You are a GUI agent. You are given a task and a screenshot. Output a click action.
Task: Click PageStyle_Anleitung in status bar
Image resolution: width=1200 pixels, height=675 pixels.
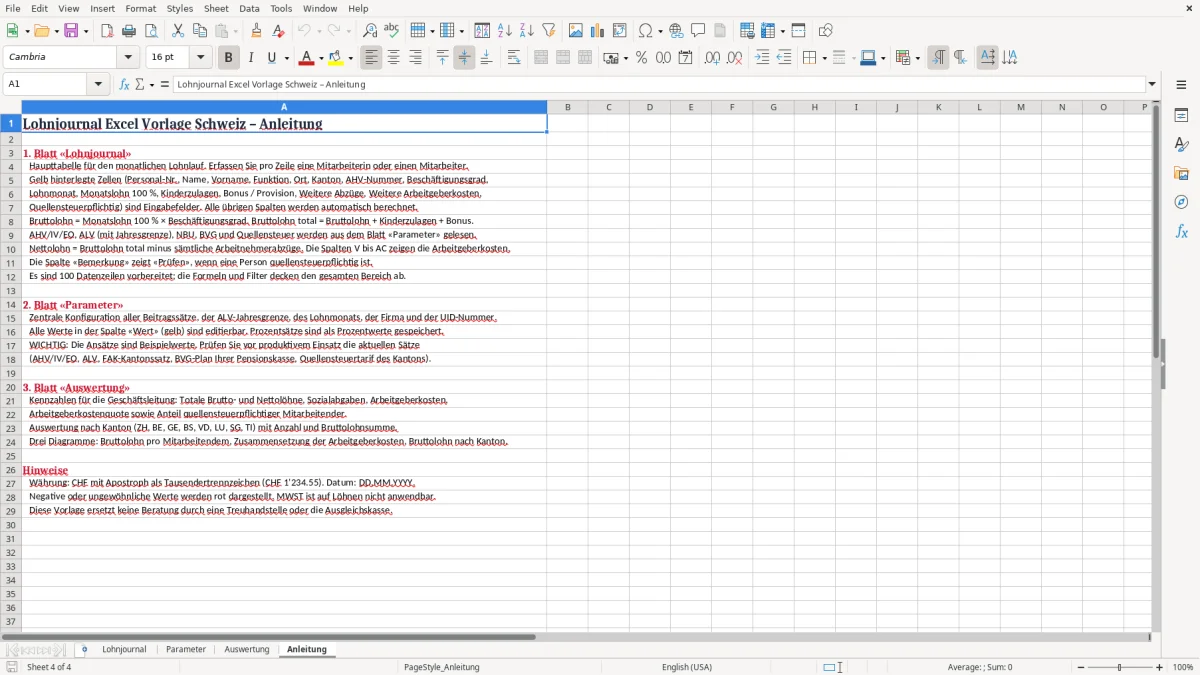[x=442, y=667]
